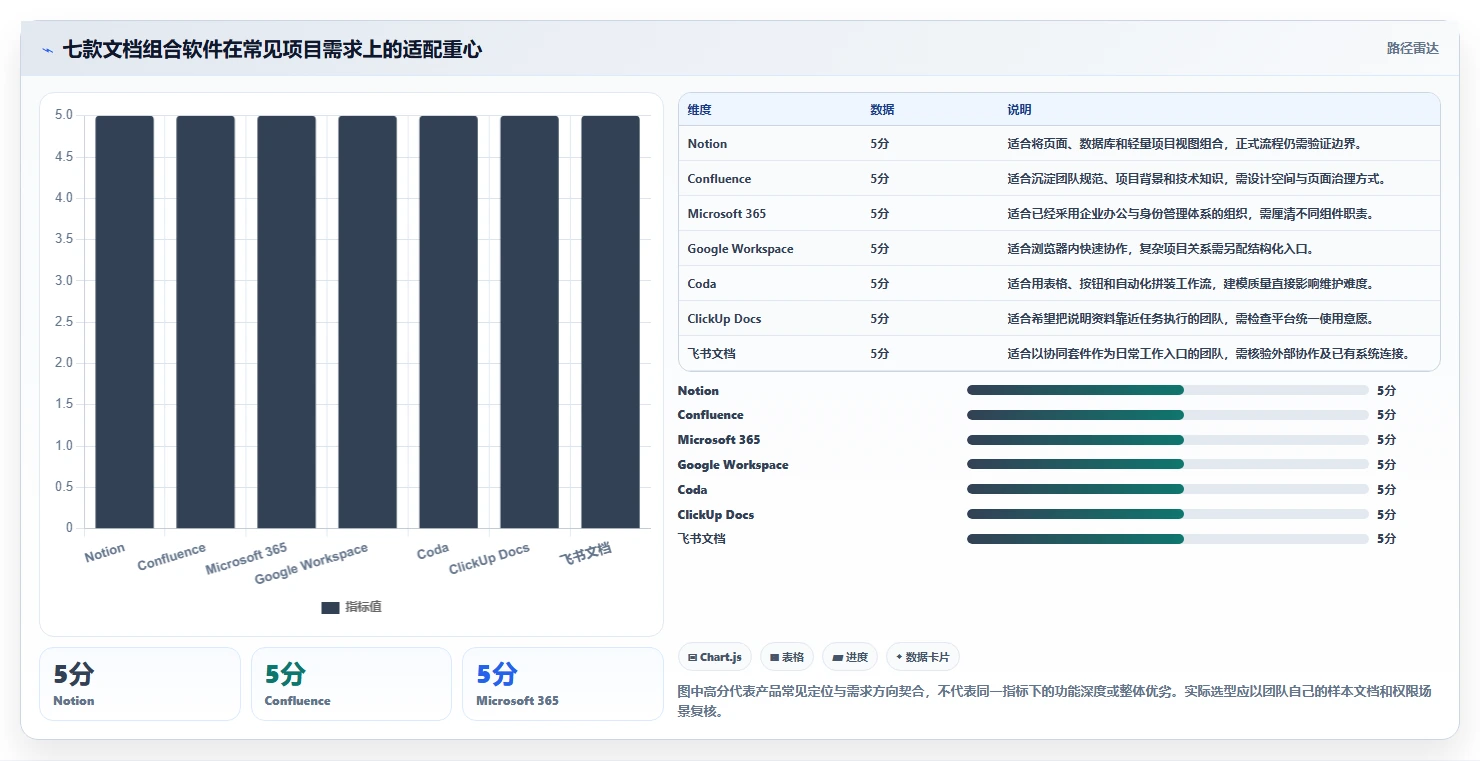Open the Confluence 5分 data card
This screenshot has height=761, width=1480.
(x=351, y=684)
